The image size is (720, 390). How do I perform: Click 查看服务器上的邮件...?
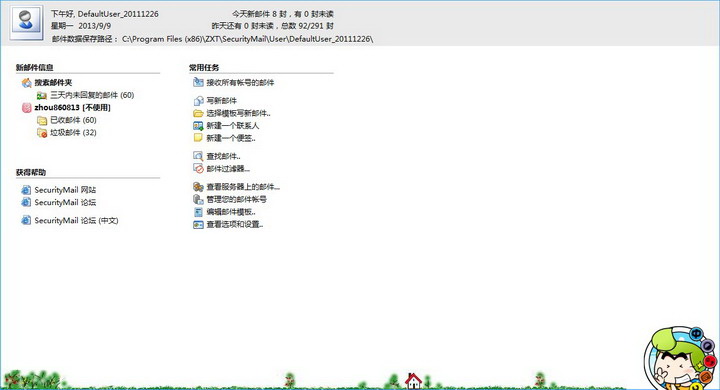(243, 187)
